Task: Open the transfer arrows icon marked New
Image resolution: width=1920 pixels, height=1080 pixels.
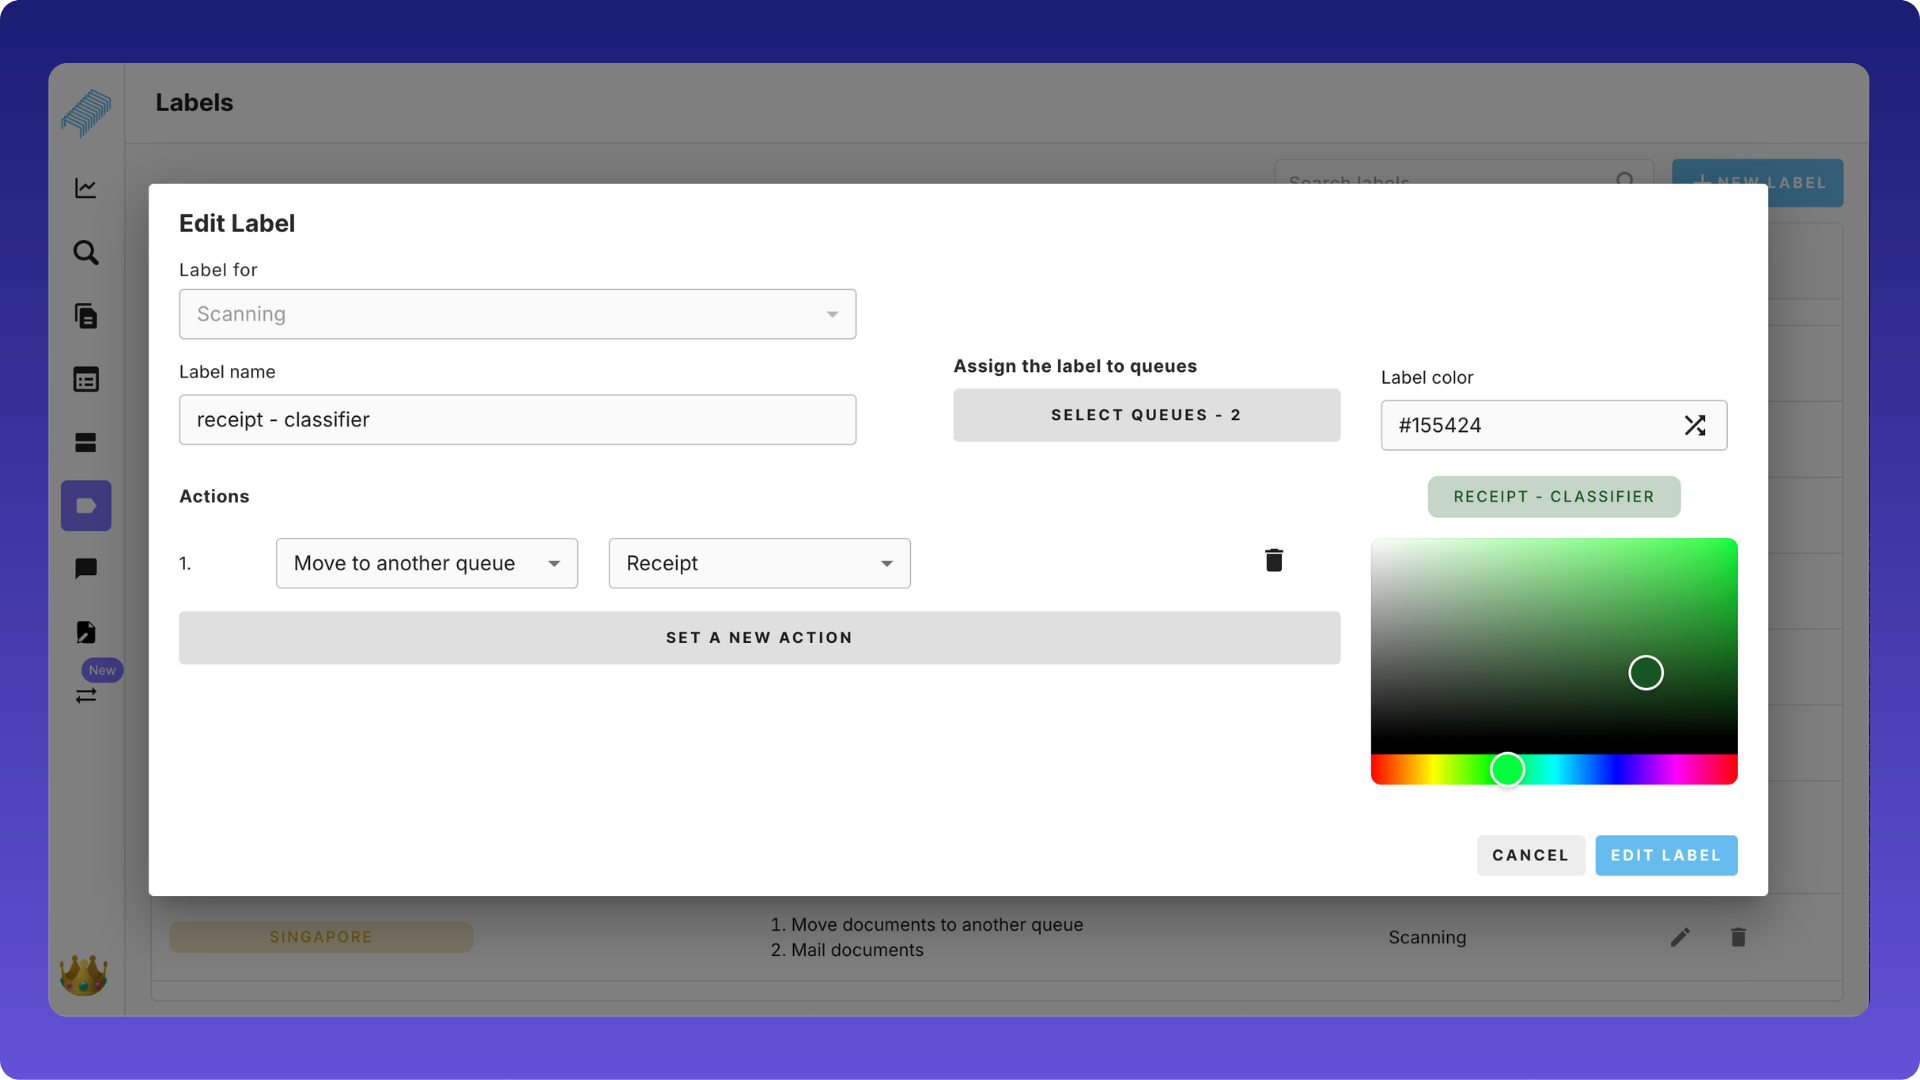Action: 86,695
